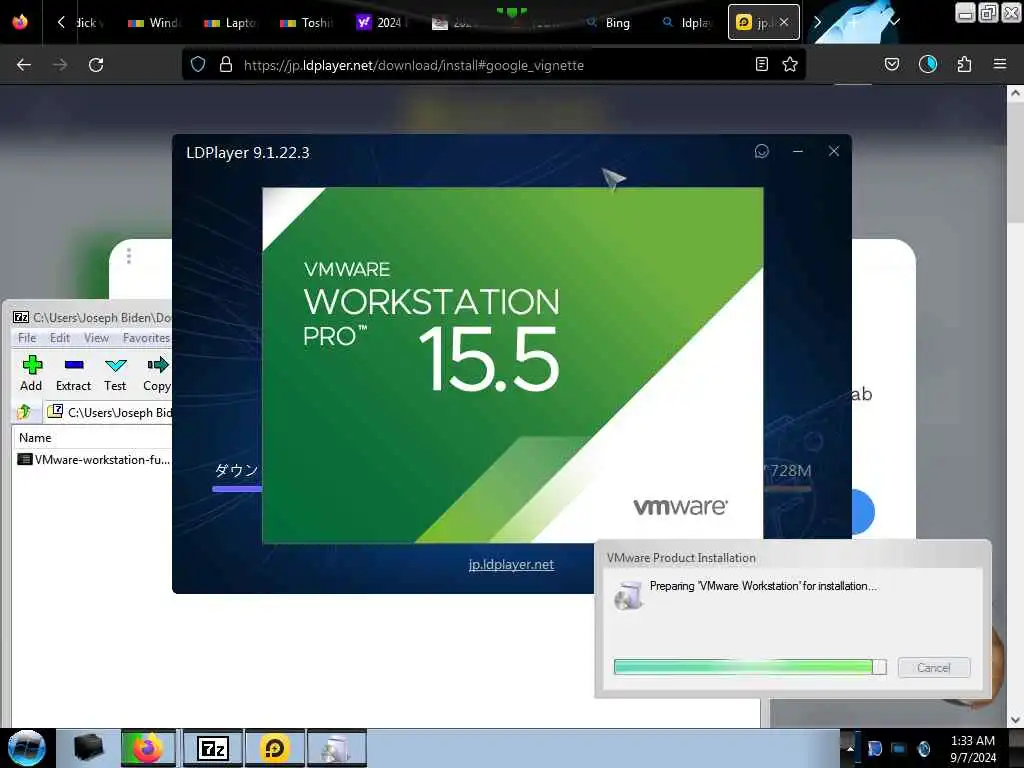Open the Windows Start orb
1024x768 pixels.
coord(27,748)
